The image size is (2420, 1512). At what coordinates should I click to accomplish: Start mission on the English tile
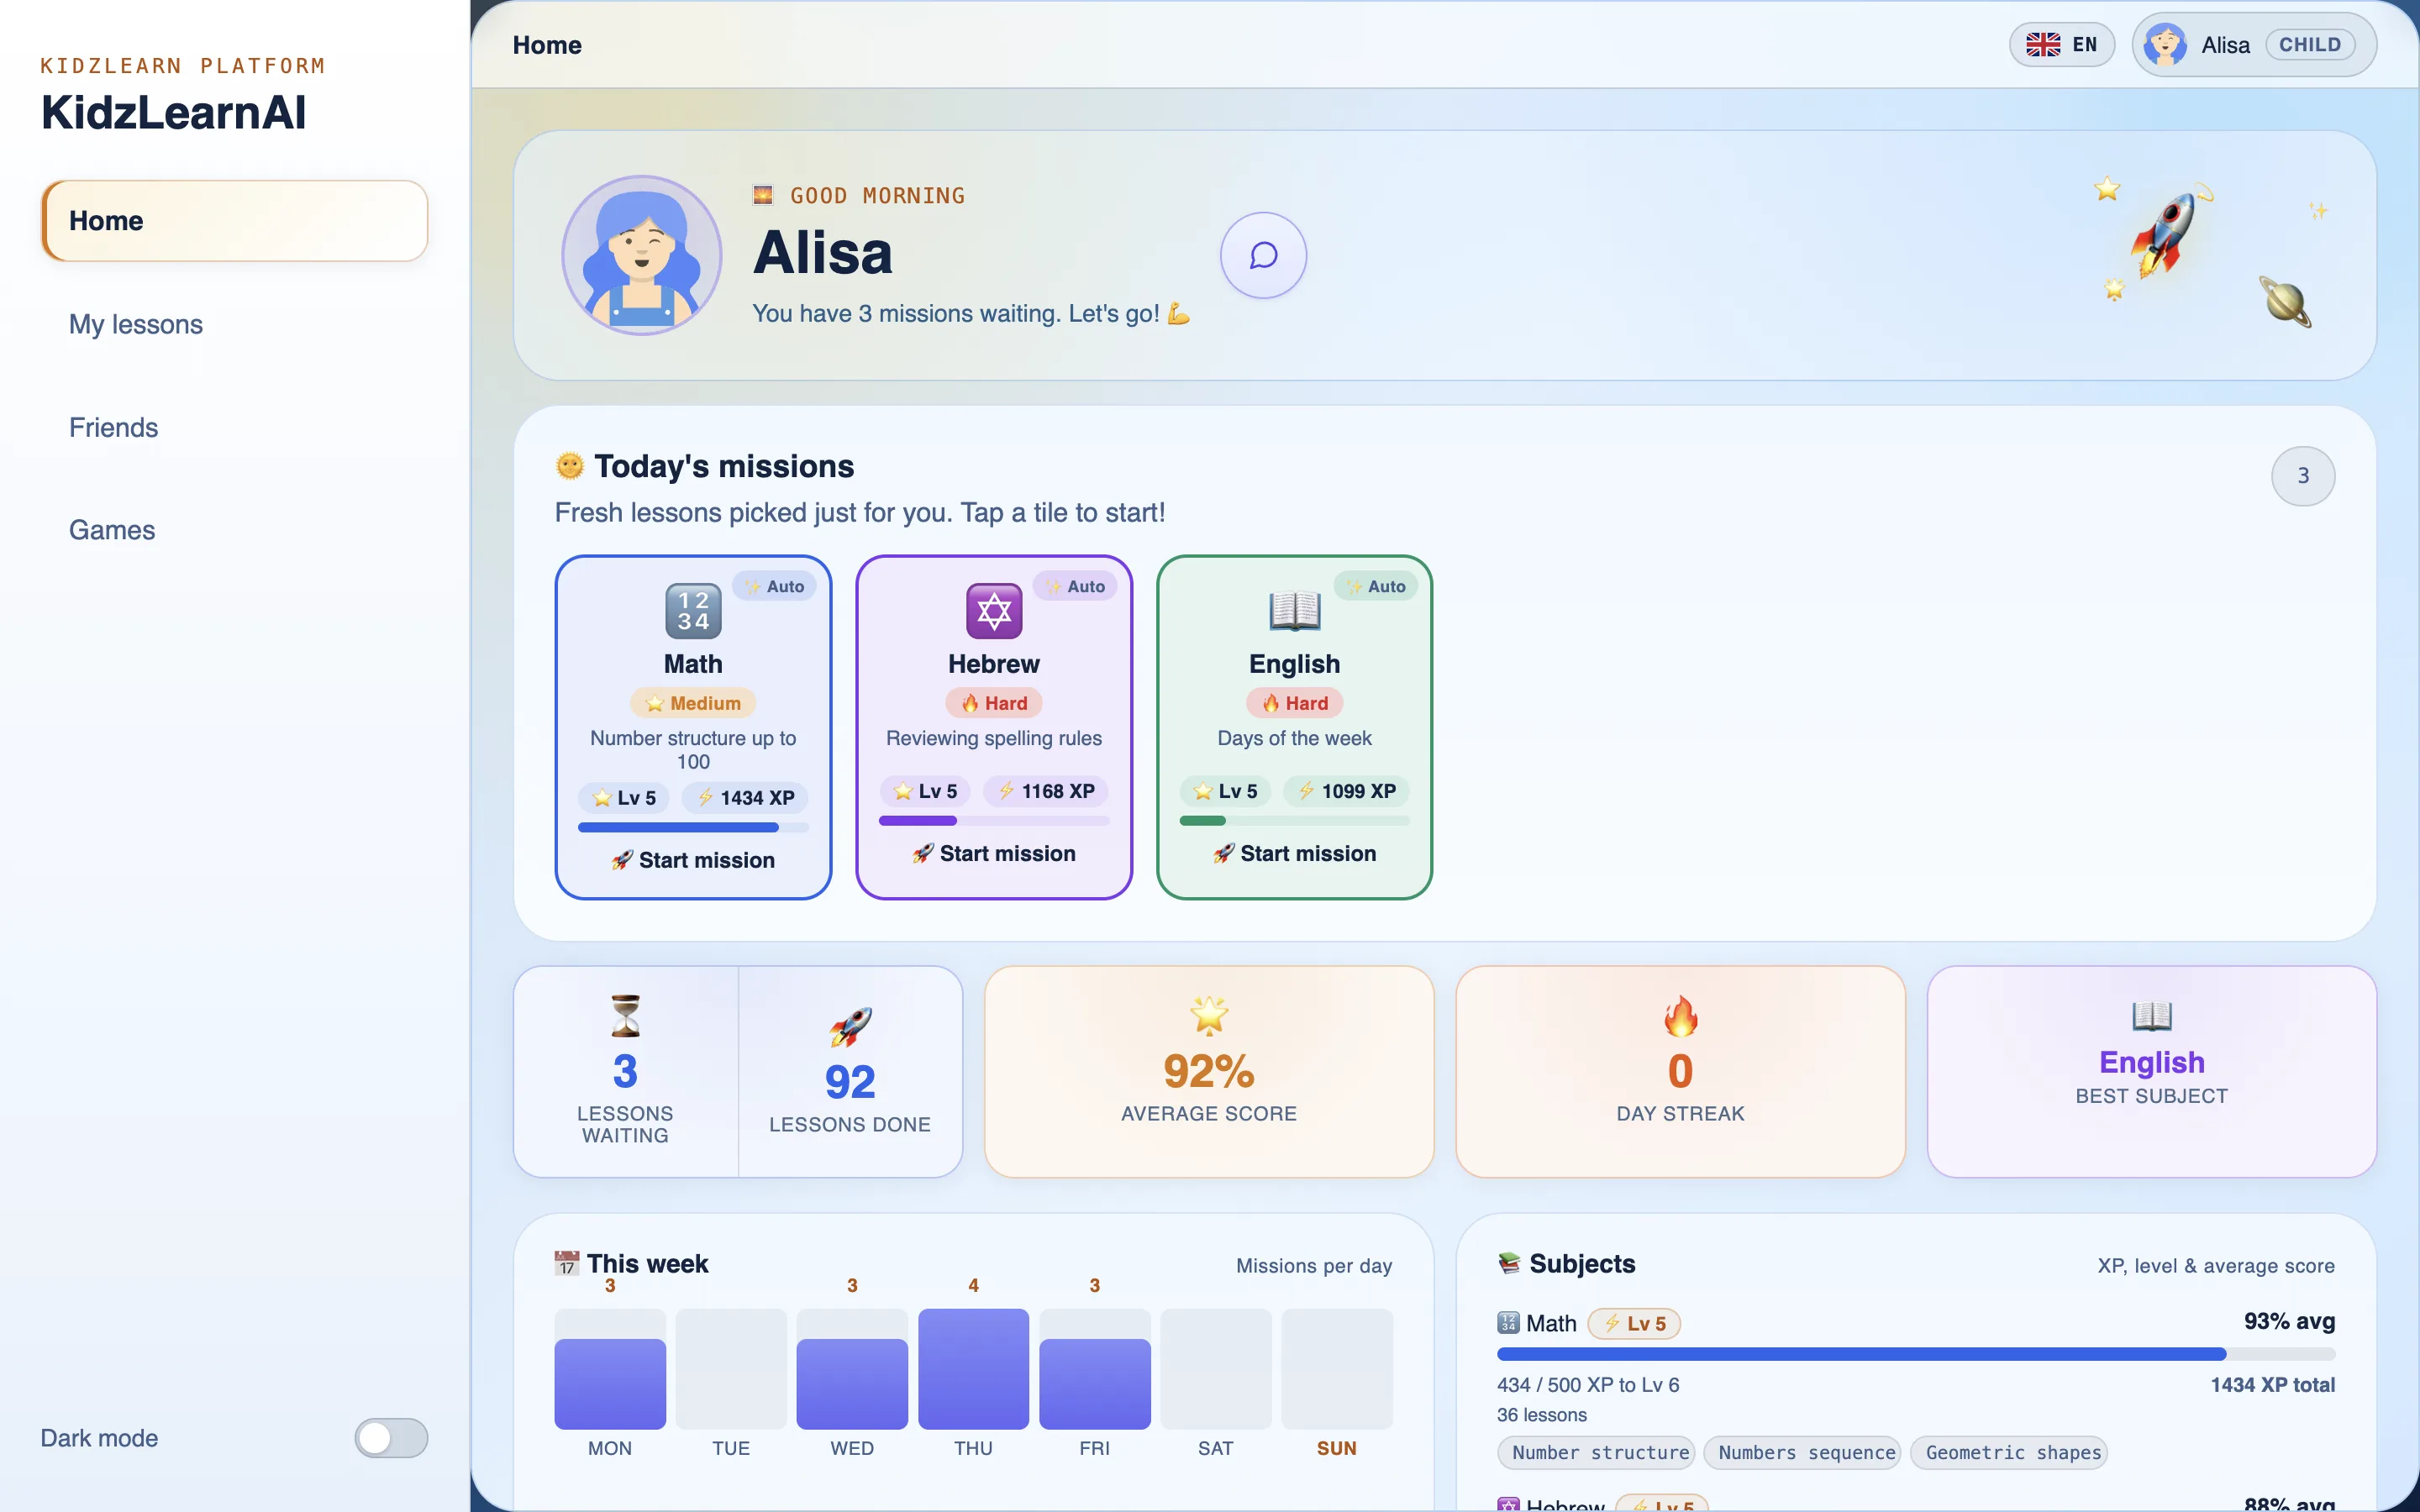click(x=1294, y=853)
